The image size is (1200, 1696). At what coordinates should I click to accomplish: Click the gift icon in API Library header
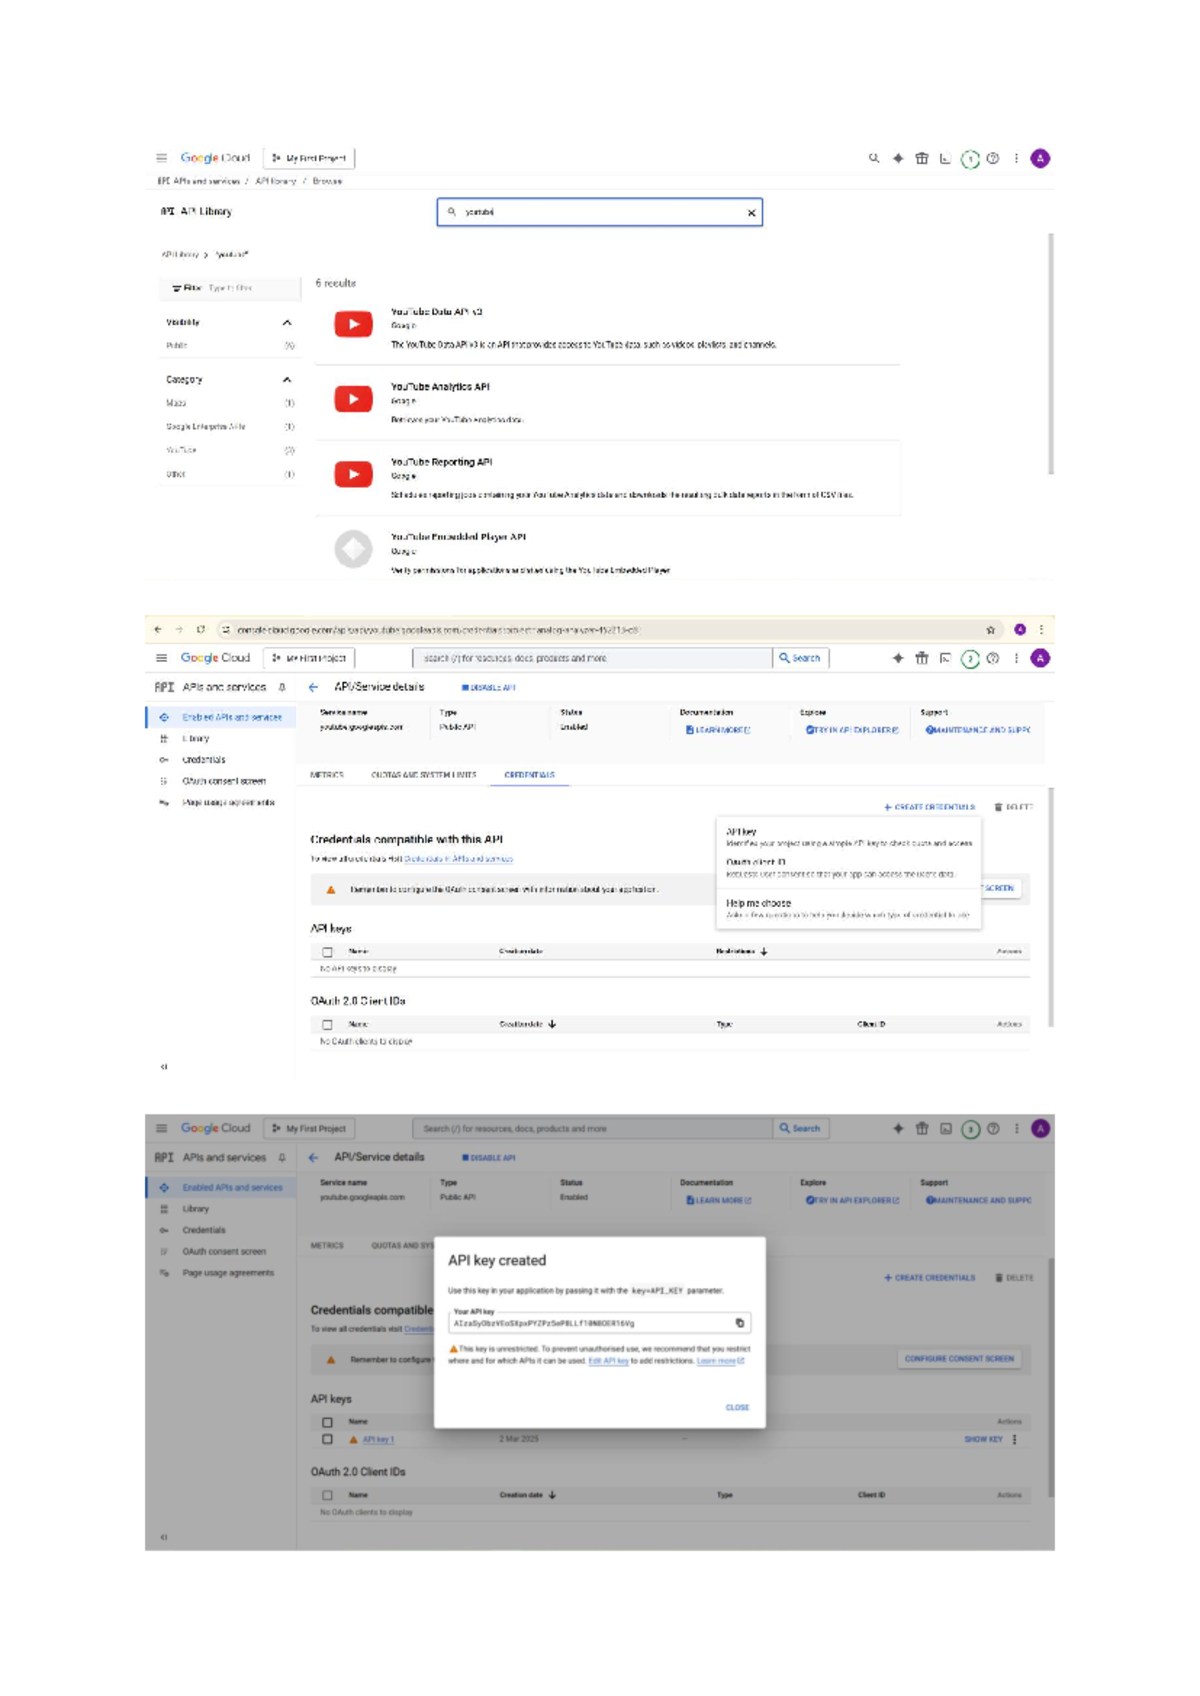click(922, 158)
